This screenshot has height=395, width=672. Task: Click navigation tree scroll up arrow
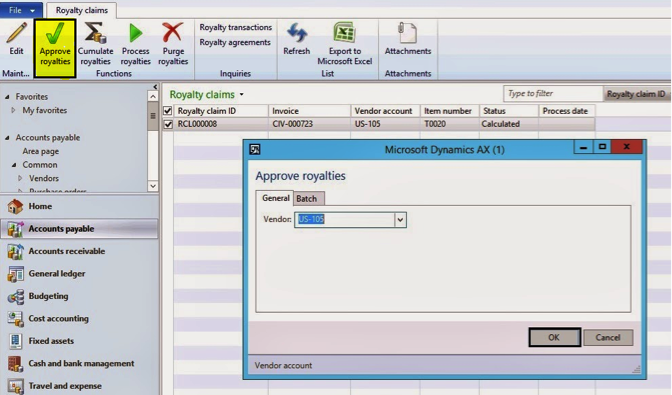pos(153,96)
